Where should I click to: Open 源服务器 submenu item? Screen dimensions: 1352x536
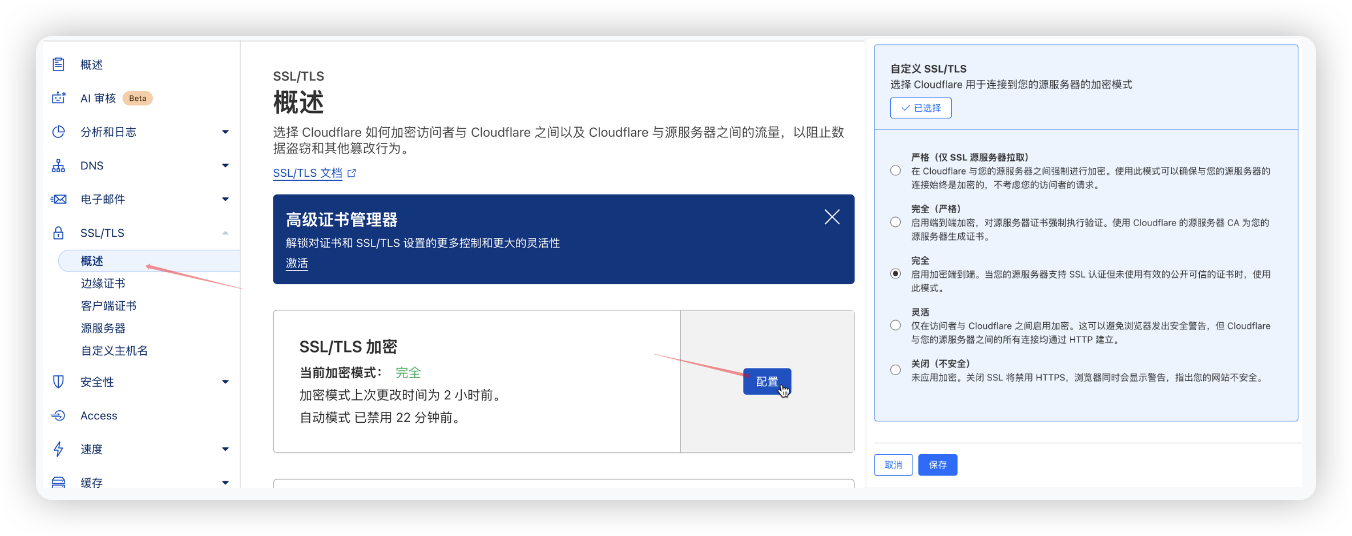click(x=103, y=328)
